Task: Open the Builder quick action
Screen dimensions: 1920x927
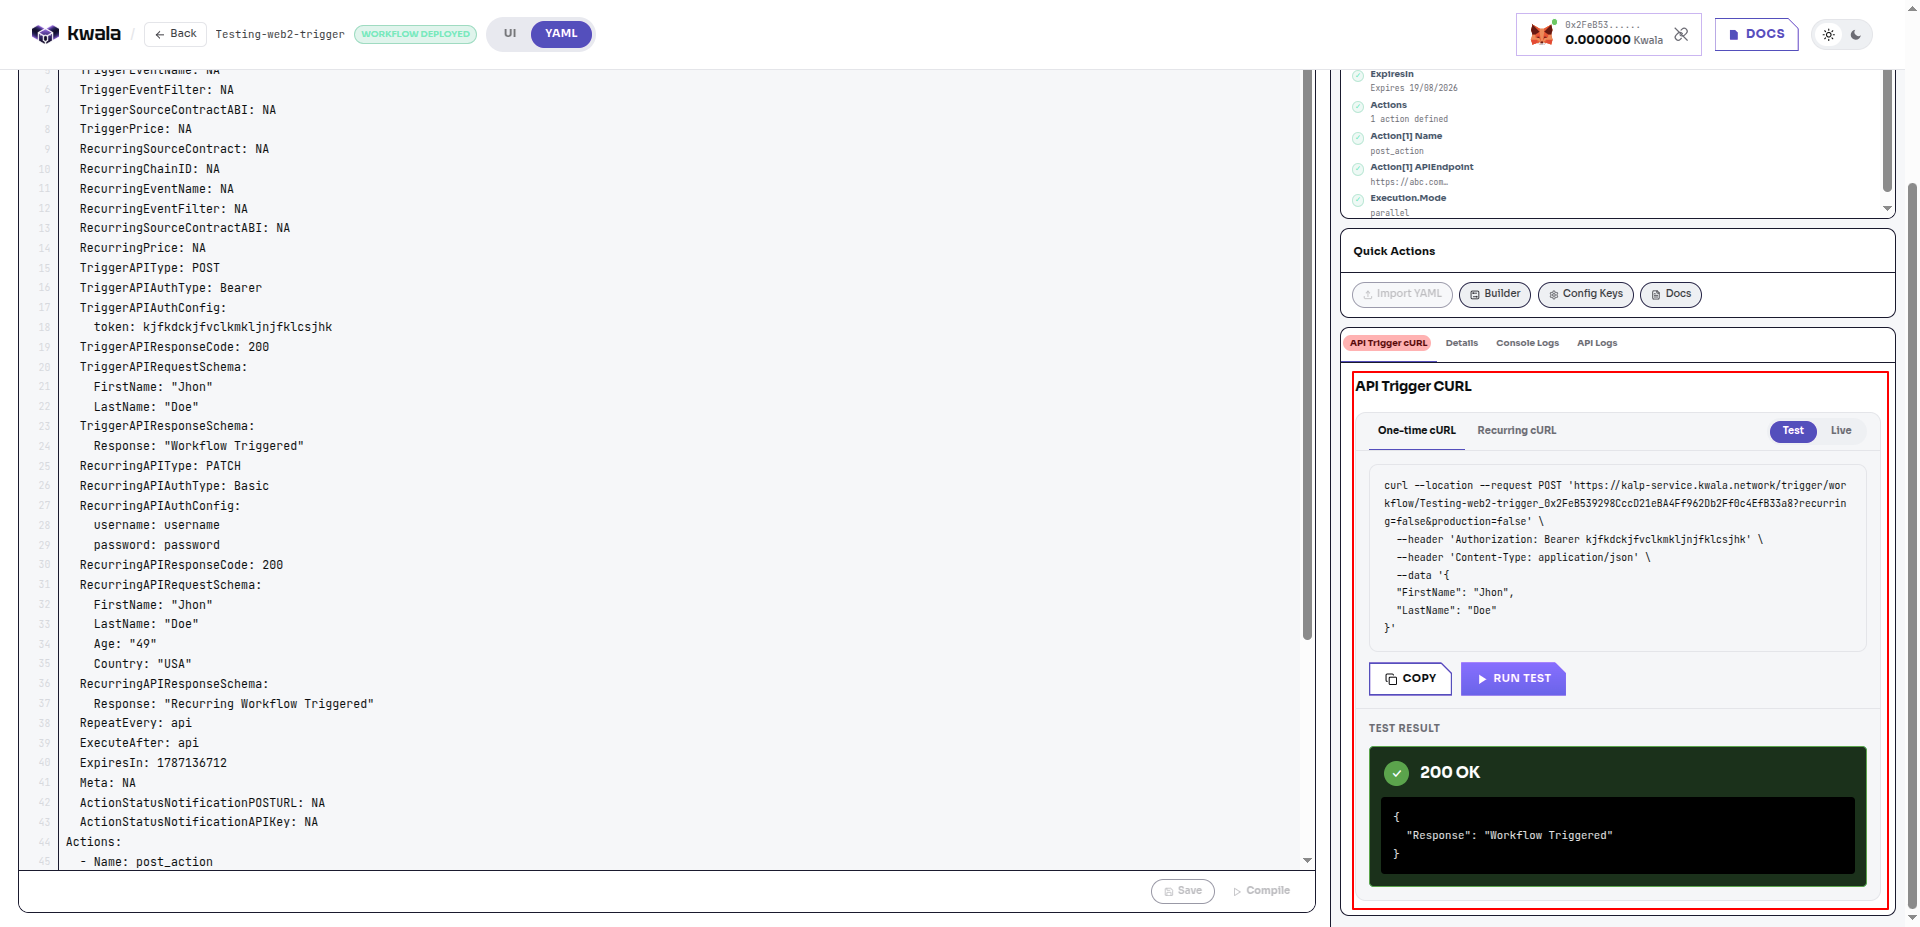Action: point(1494,294)
